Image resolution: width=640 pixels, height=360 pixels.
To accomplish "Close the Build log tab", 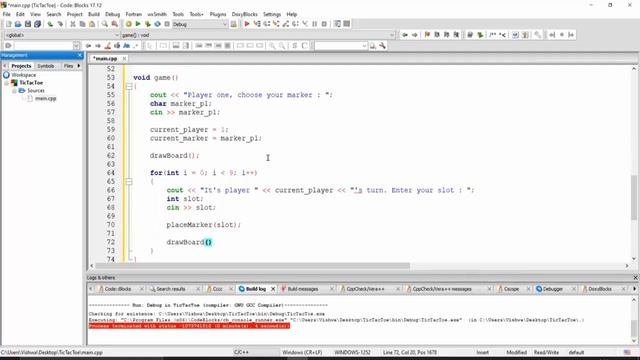I will (273, 289).
